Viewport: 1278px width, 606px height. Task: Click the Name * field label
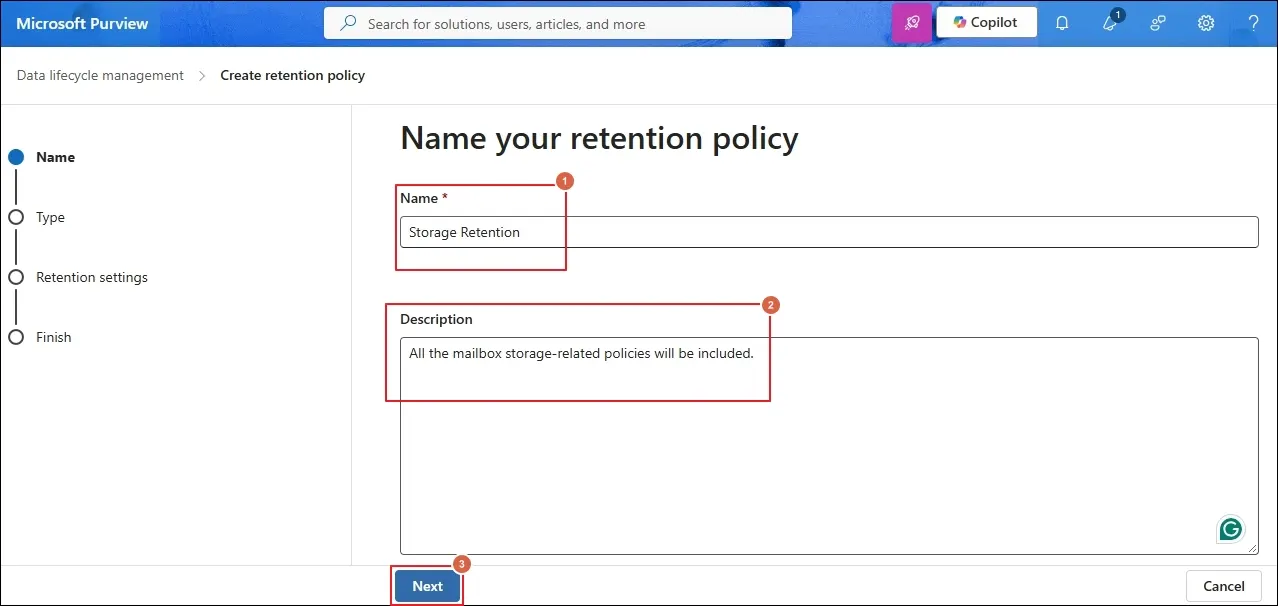(424, 198)
